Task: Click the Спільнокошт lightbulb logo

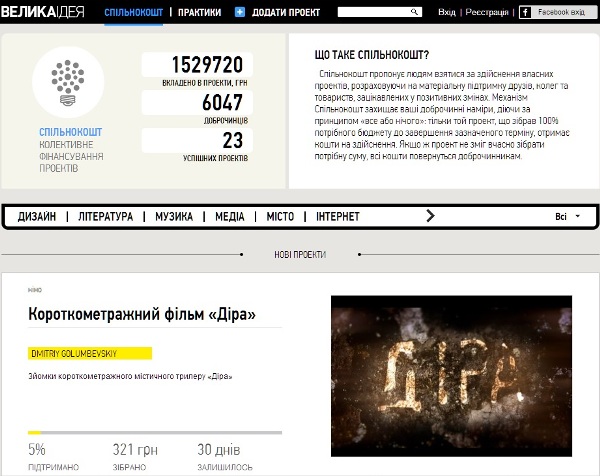Action: point(68,82)
